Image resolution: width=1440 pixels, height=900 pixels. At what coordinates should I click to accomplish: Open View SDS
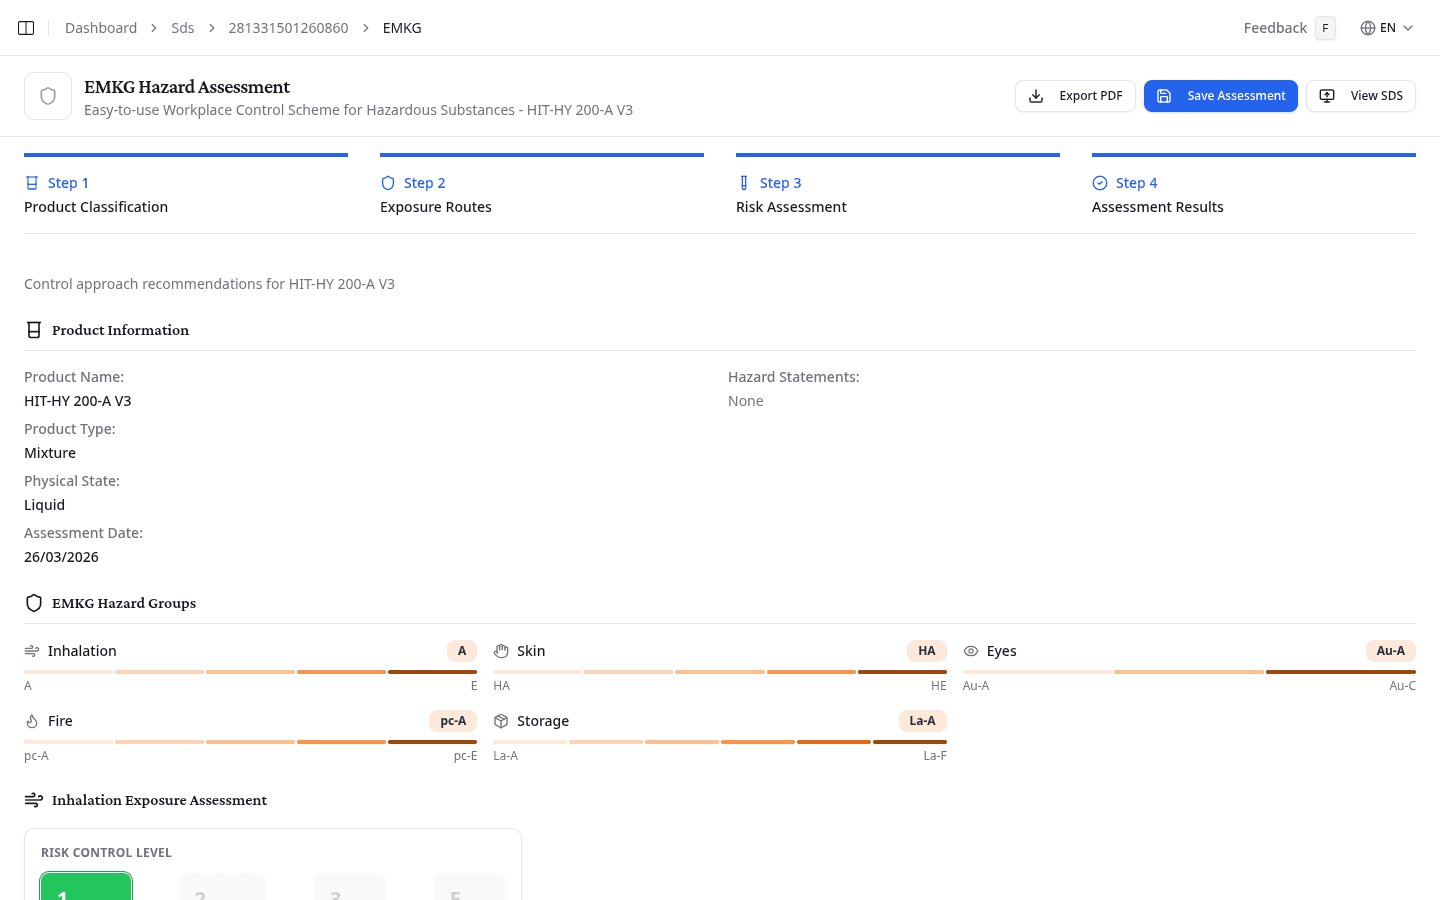[1360, 96]
